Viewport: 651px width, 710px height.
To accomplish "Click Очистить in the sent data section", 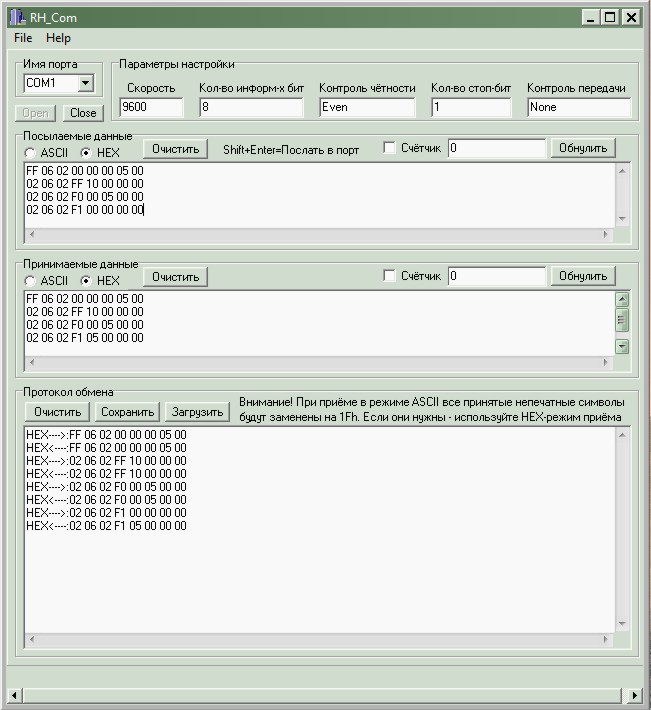I will click(175, 149).
